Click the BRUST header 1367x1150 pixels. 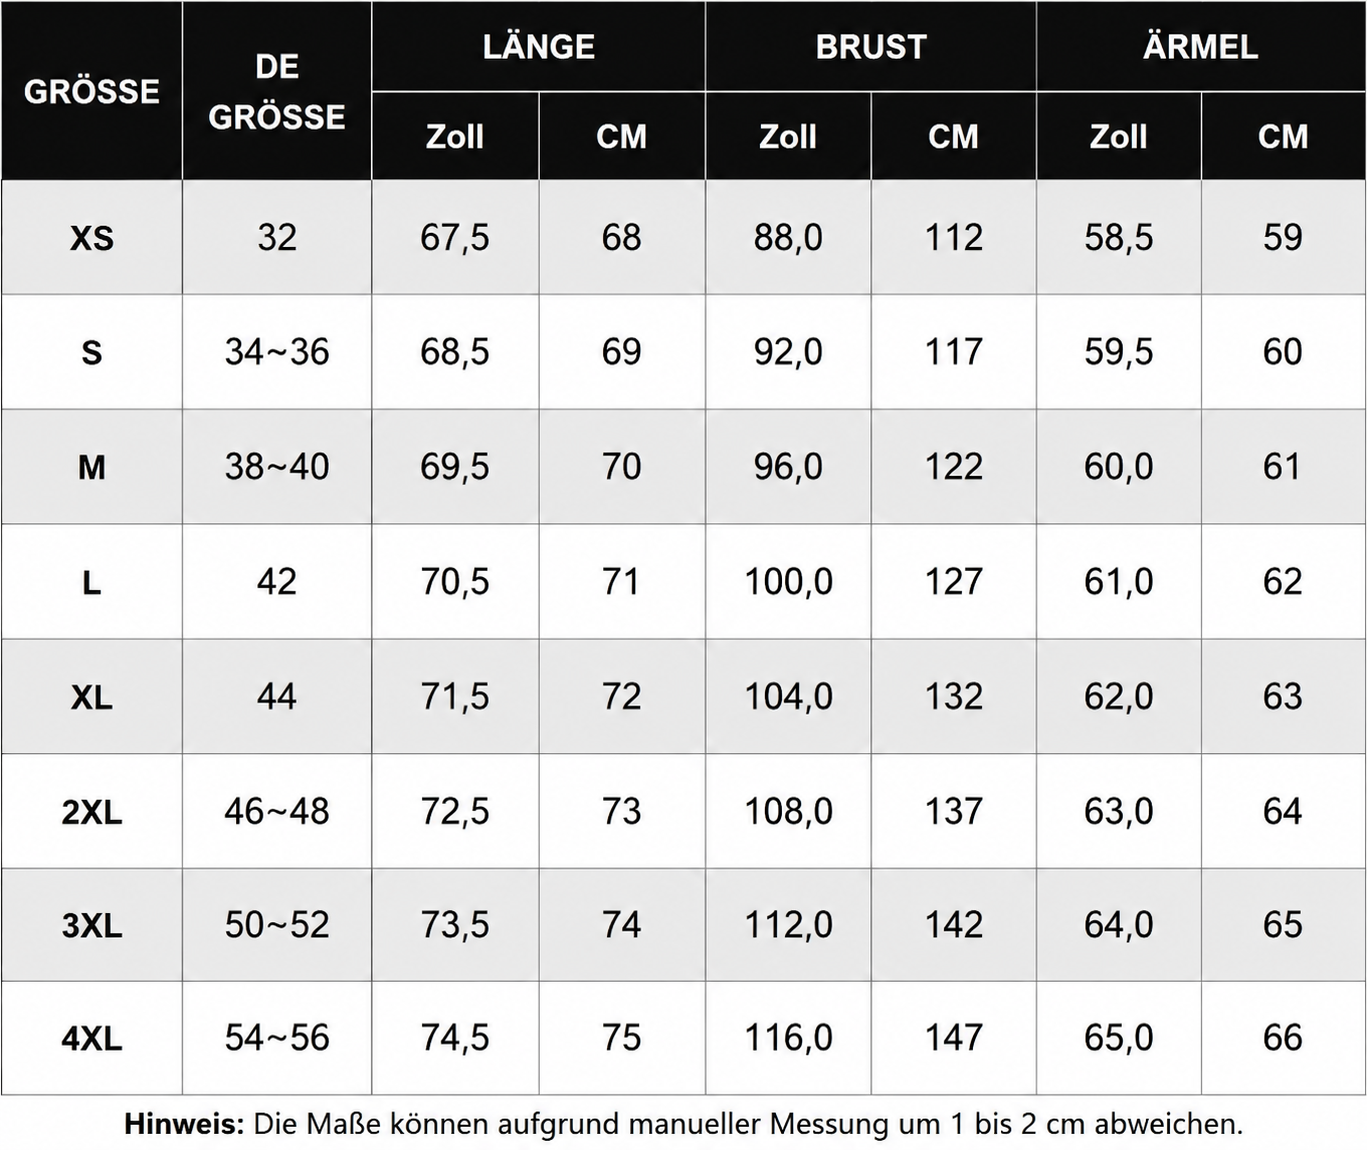tap(871, 47)
